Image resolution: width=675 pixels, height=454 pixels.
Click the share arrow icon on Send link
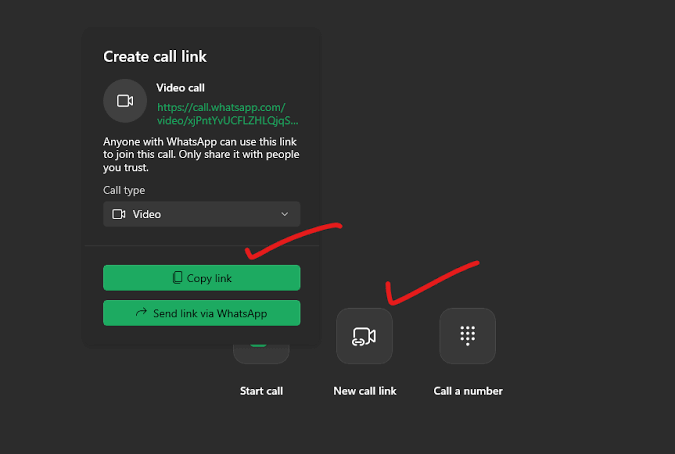tap(141, 313)
